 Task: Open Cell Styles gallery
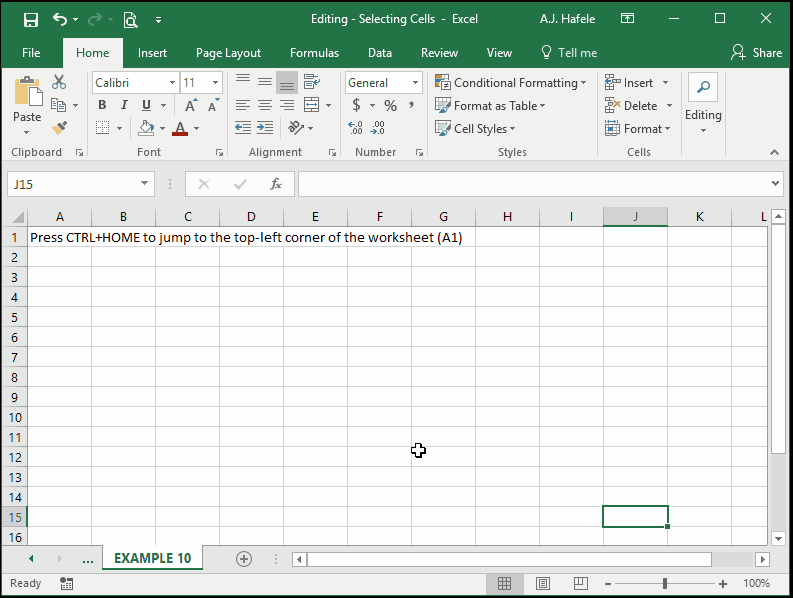[x=475, y=129]
